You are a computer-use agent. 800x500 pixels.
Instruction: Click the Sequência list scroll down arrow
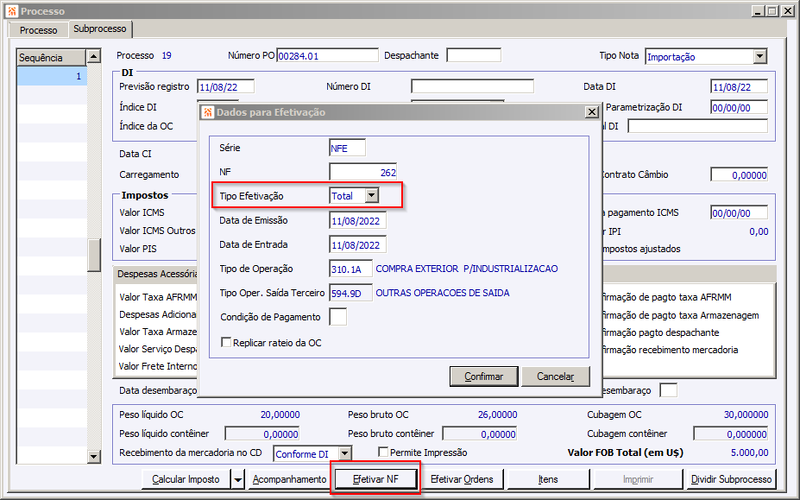(x=94, y=456)
